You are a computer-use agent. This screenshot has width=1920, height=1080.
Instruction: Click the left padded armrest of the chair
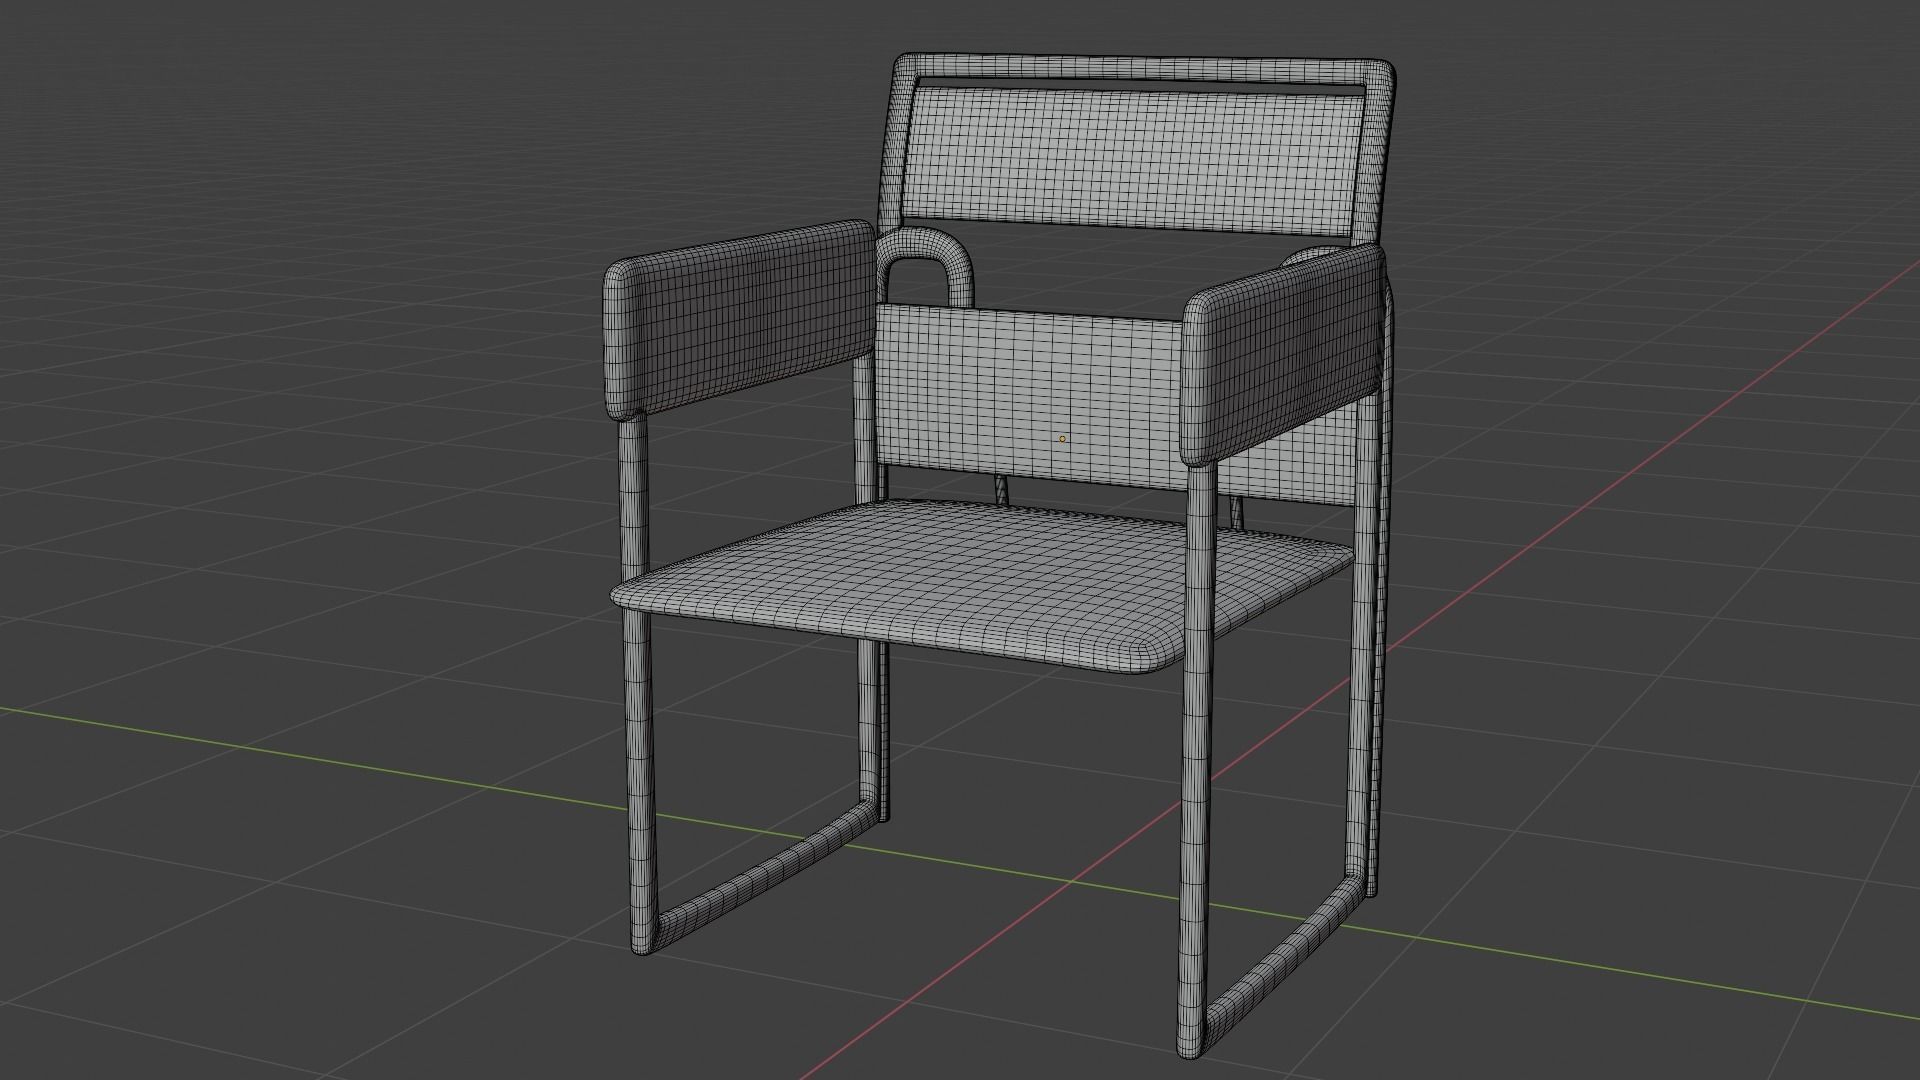pyautogui.click(x=738, y=318)
